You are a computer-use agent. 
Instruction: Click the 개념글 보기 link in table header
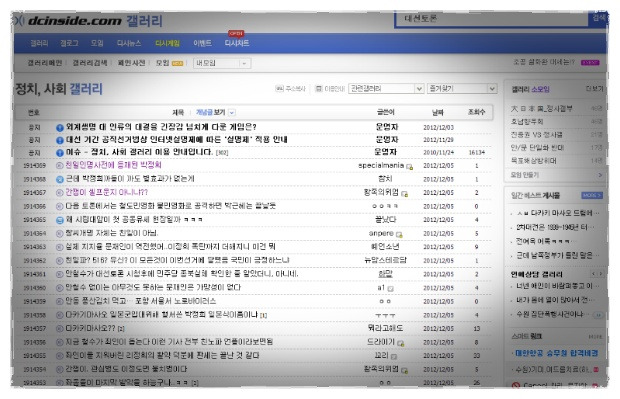pos(211,113)
